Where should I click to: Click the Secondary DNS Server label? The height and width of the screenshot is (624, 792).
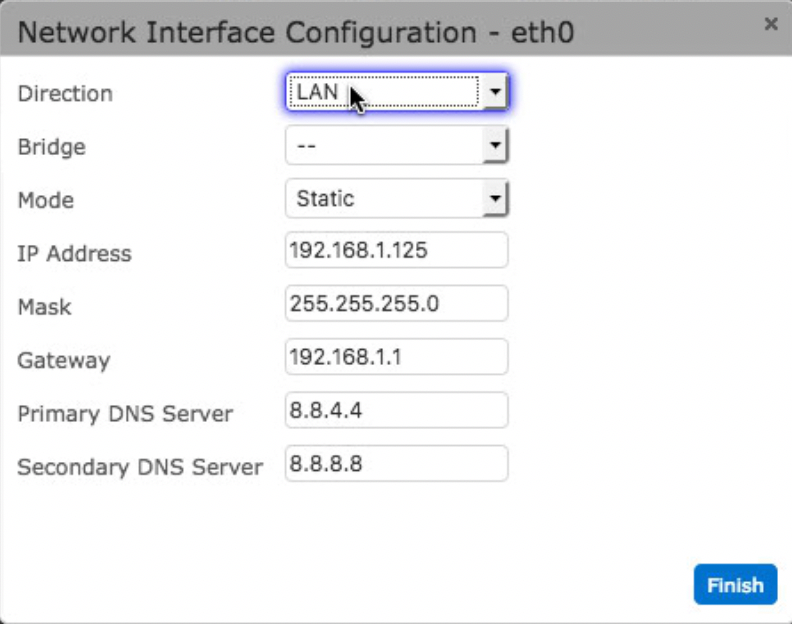(140, 467)
